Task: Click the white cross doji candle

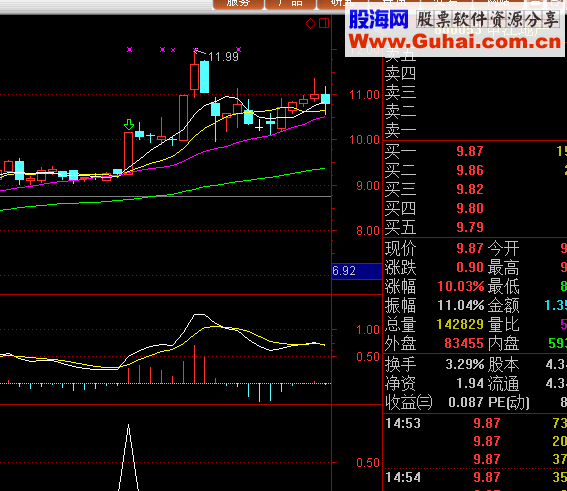Action: click(259, 127)
